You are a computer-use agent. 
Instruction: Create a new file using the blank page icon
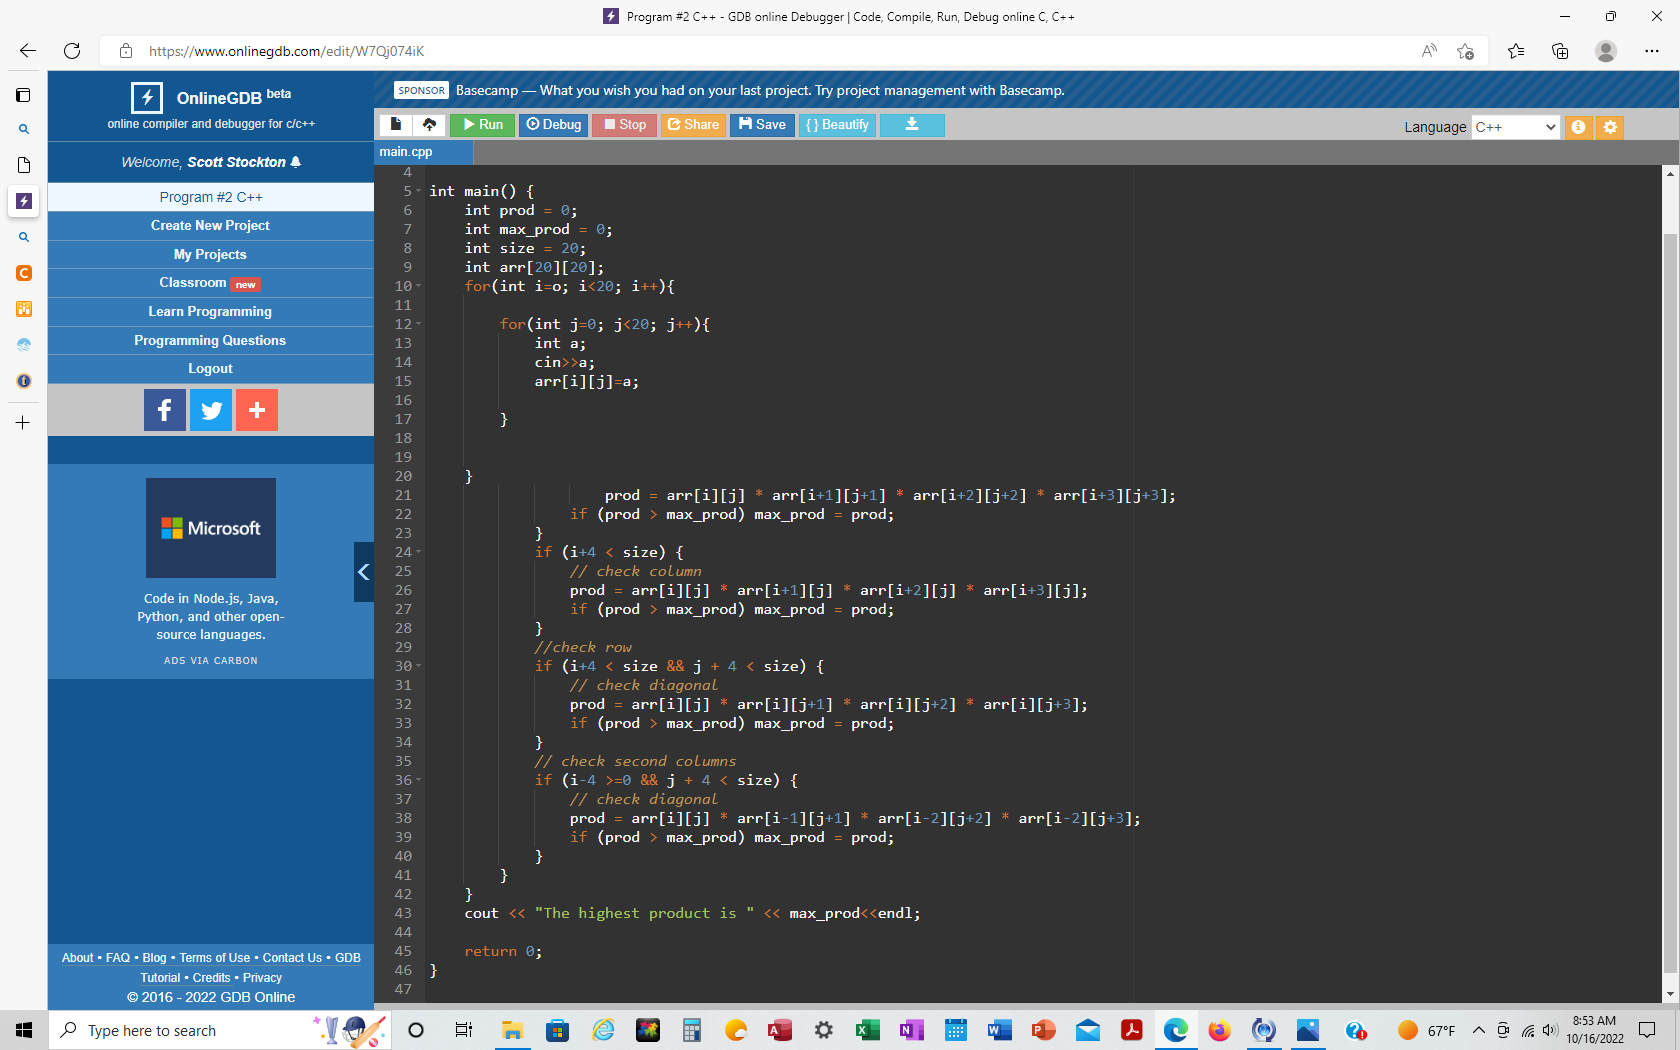tap(396, 125)
